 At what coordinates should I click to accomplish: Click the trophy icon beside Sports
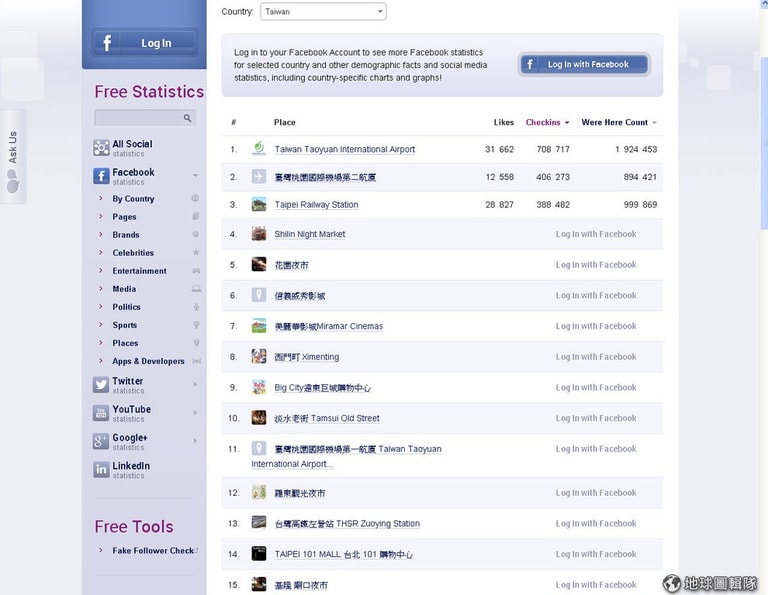[x=196, y=325]
